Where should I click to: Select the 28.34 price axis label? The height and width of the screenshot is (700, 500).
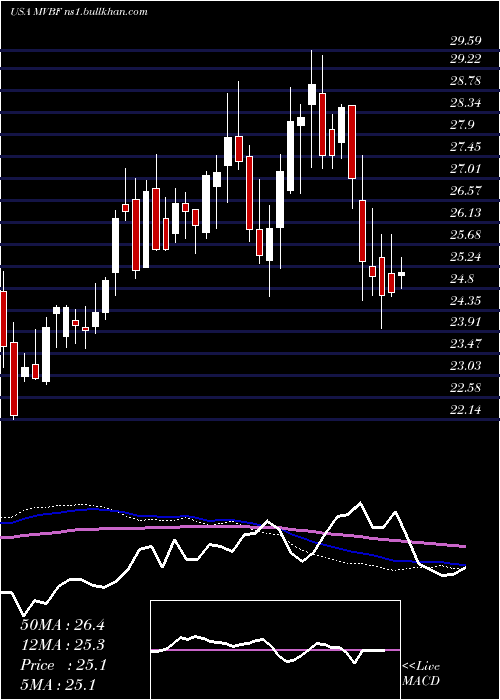pyautogui.click(x=466, y=103)
